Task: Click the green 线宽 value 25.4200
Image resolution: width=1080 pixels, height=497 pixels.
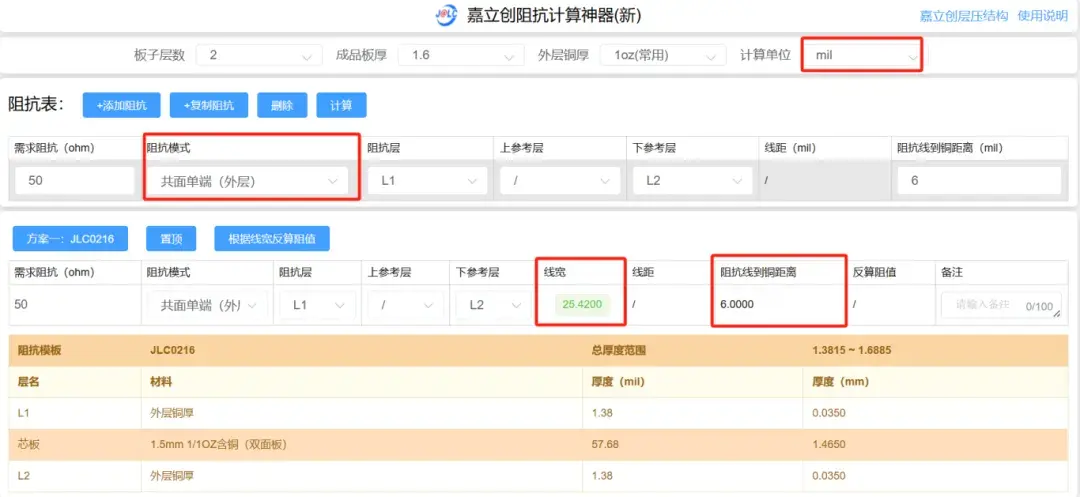Action: point(582,304)
